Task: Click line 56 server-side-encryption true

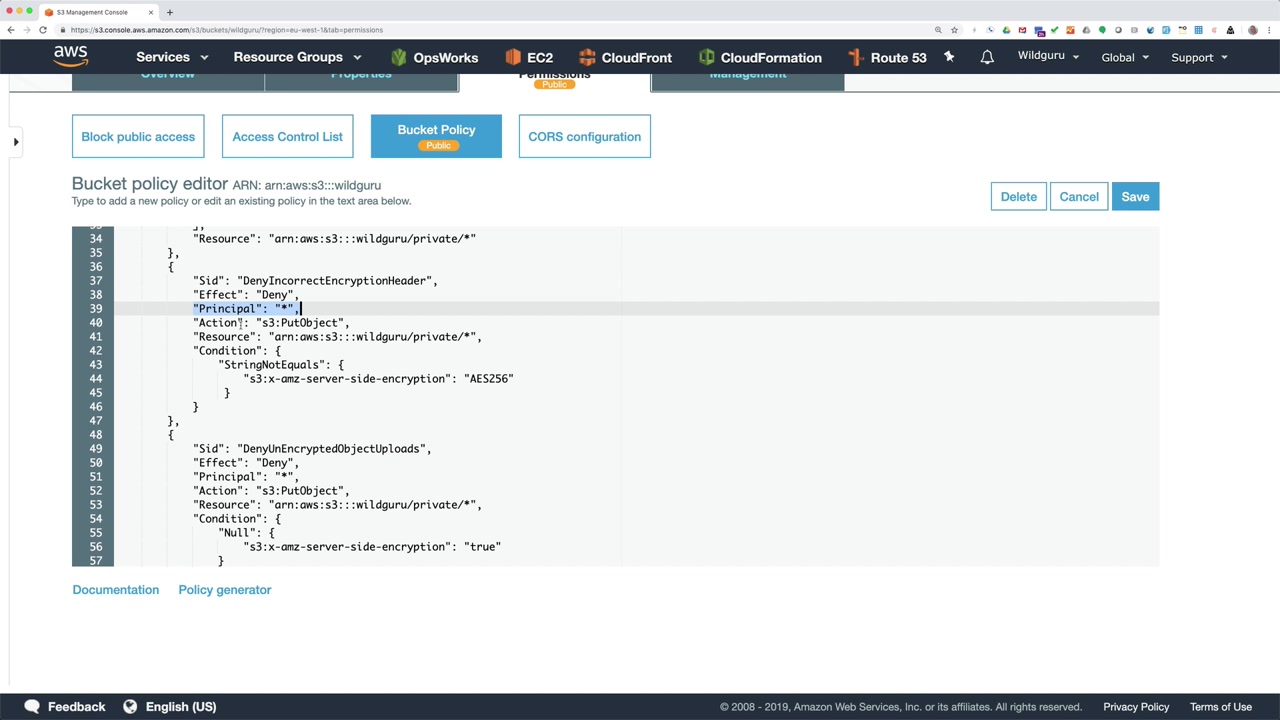Action: point(372,547)
